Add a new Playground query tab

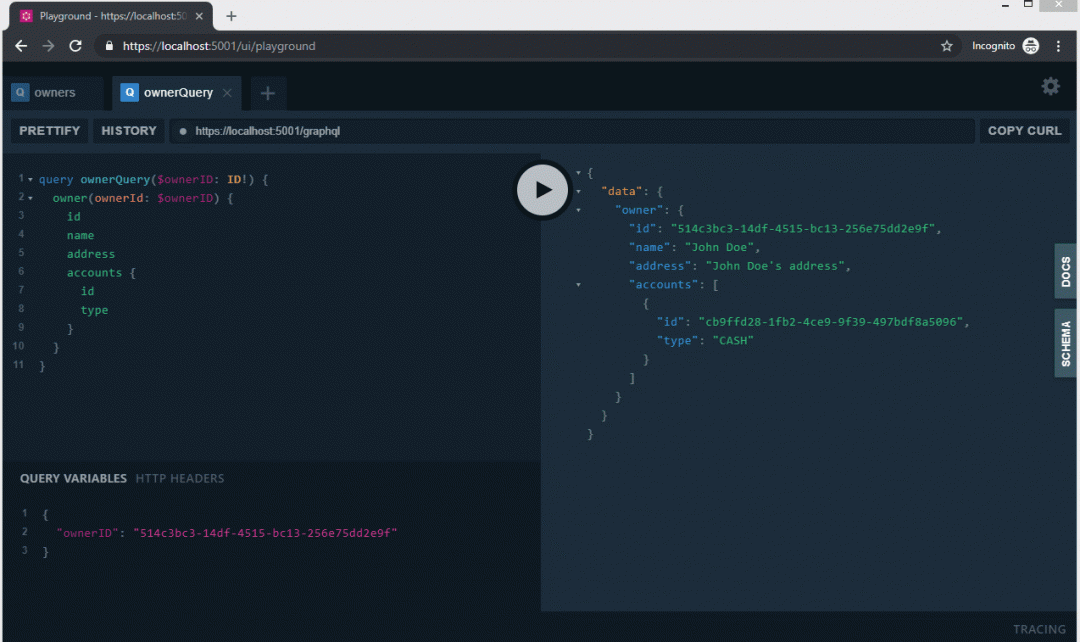point(267,93)
